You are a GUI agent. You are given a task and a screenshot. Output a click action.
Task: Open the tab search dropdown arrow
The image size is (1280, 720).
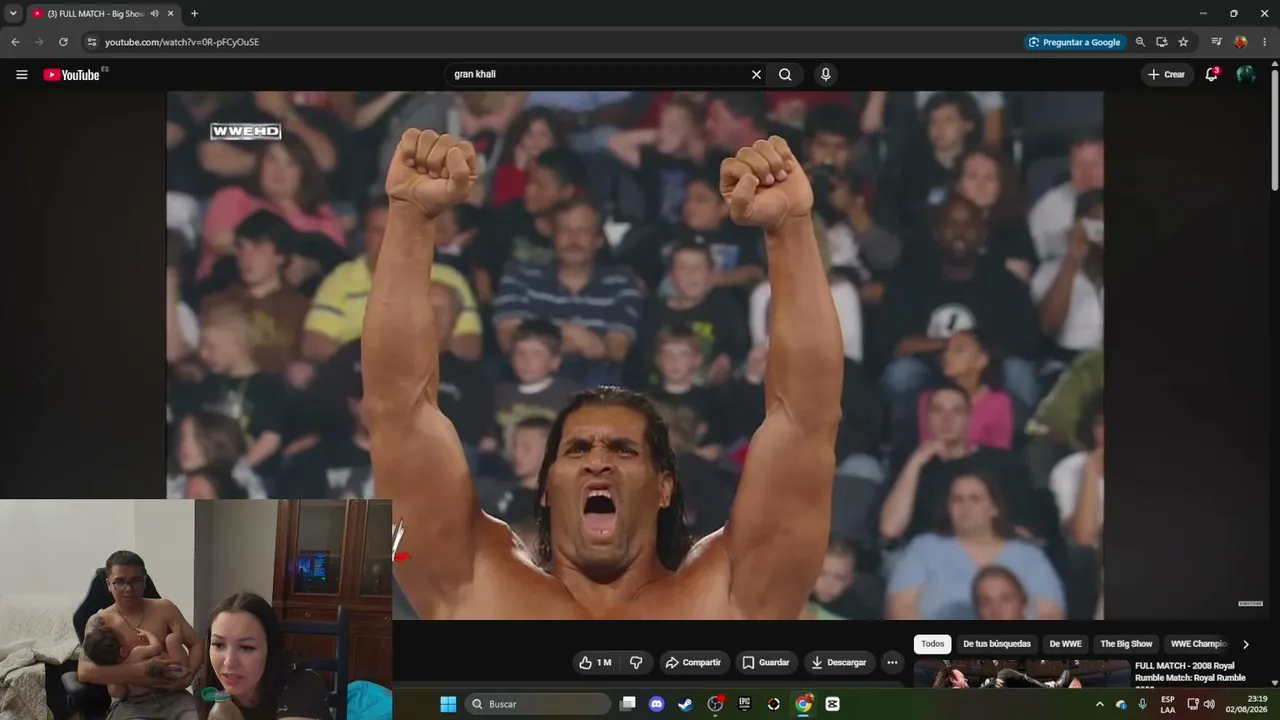[x=13, y=14]
